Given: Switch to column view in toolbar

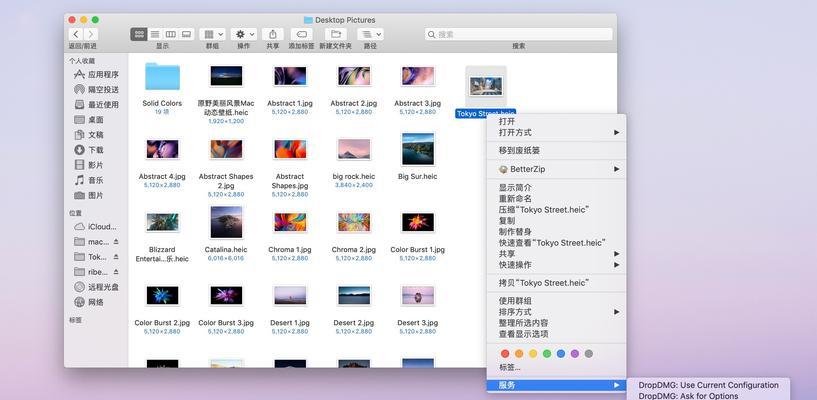Looking at the screenshot, I should coord(170,34).
